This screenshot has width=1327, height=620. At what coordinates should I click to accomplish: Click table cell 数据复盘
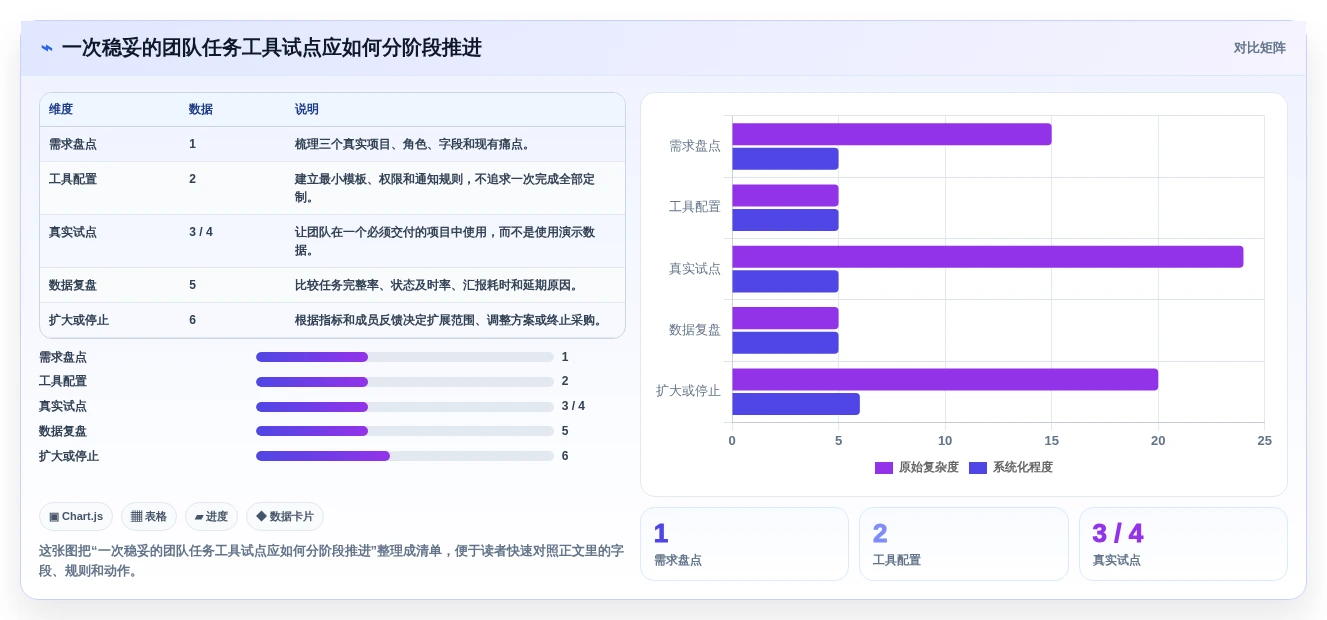(x=73, y=285)
